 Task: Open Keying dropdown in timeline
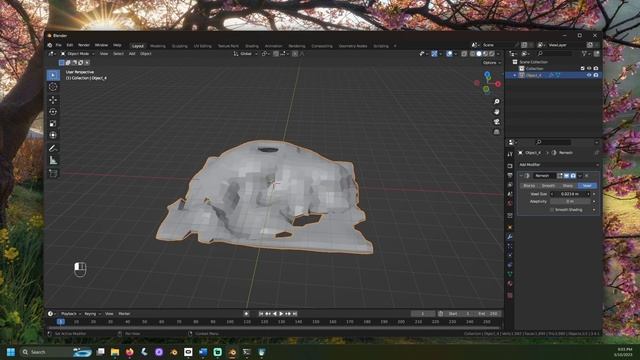[92, 314]
